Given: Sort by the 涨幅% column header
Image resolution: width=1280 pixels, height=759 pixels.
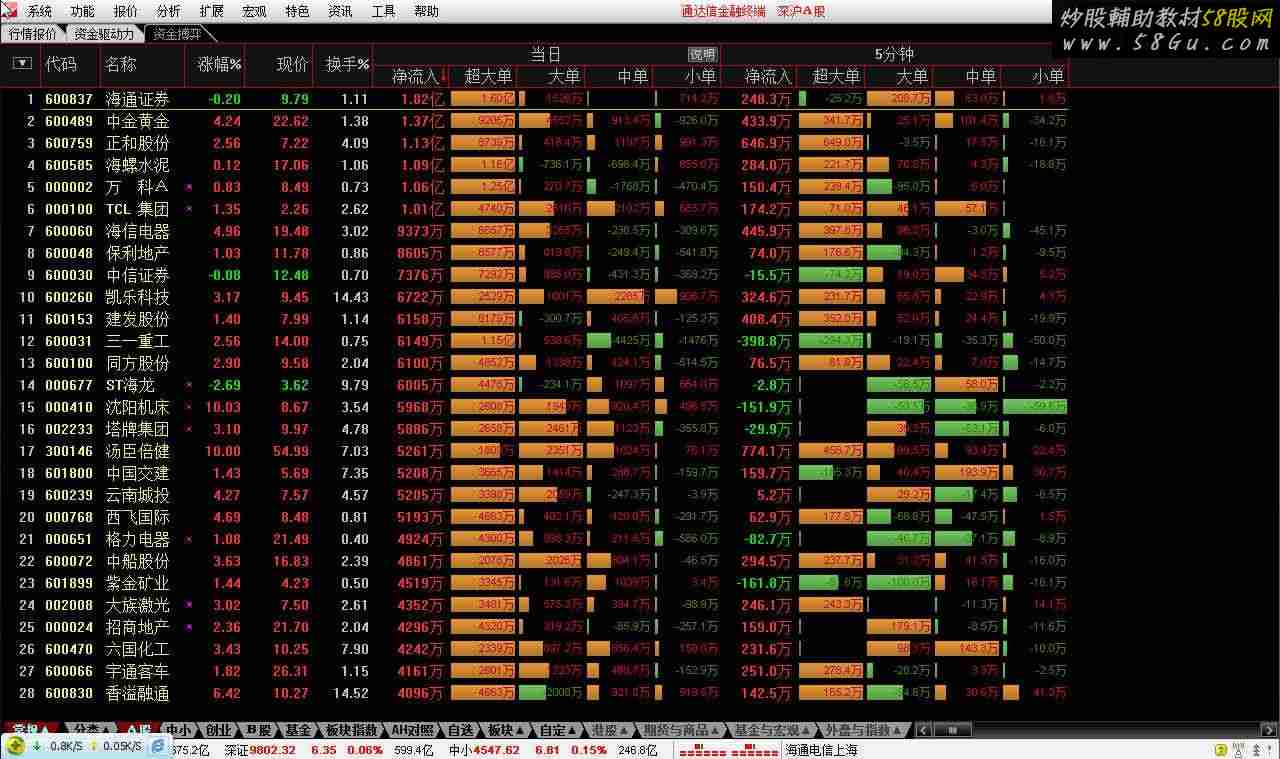Looking at the screenshot, I should coord(219,64).
